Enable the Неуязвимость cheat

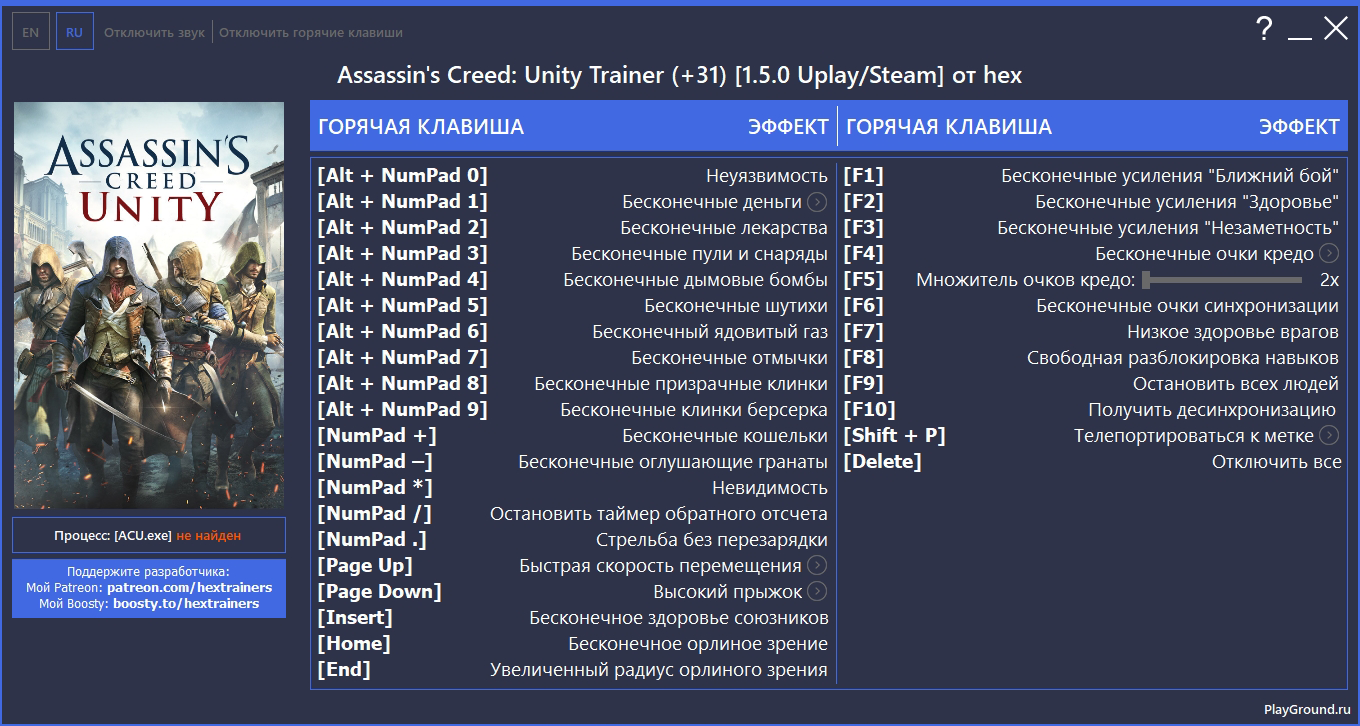click(766, 176)
